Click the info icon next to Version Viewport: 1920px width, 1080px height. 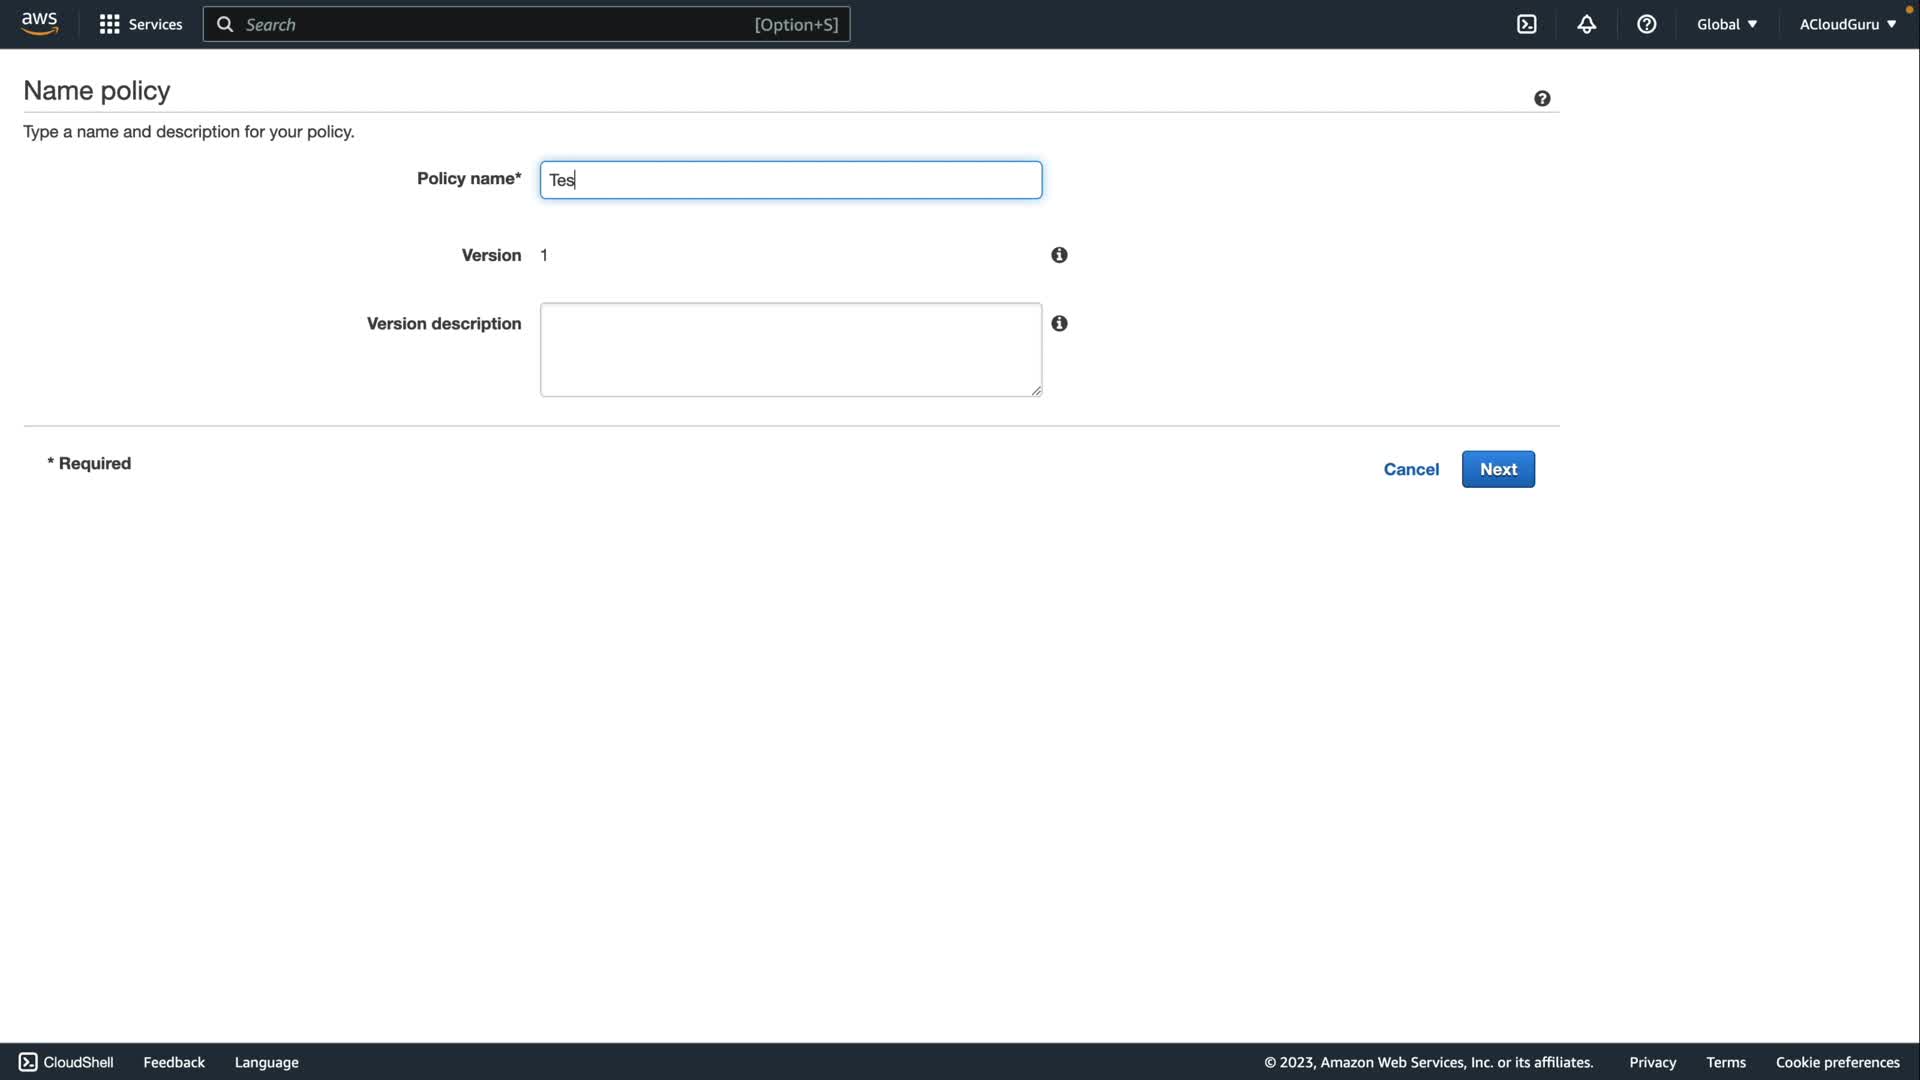coord(1059,255)
